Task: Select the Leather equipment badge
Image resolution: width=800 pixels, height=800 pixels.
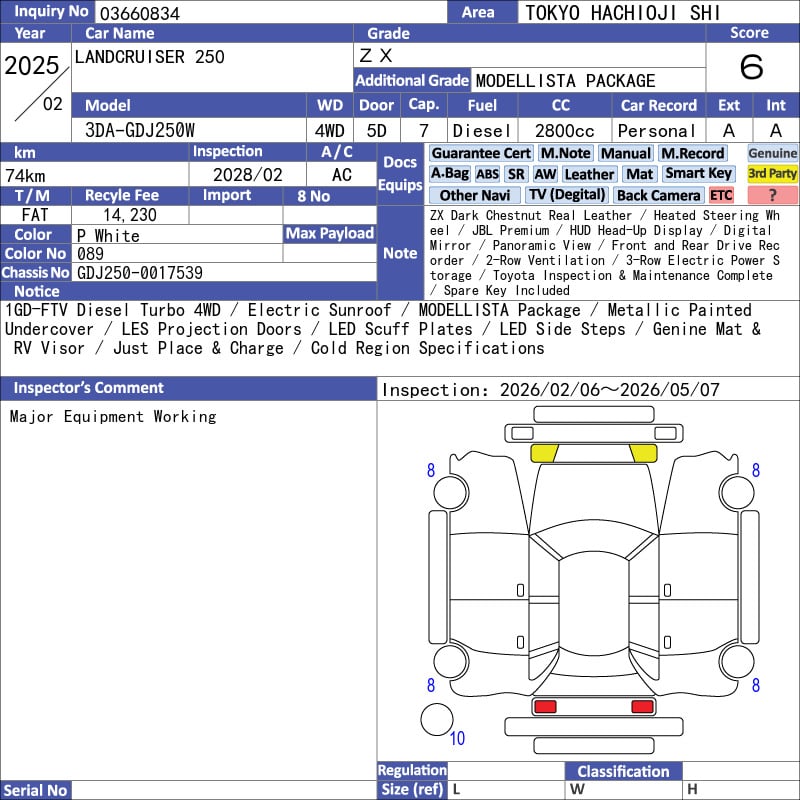Action: pyautogui.click(x=589, y=174)
